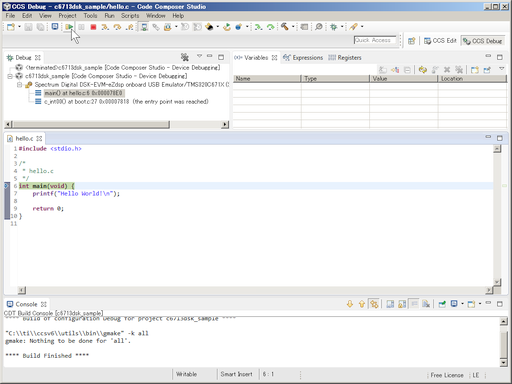This screenshot has height=384, width=512.
Task: Toggle Show Type Names in Variables toolbar
Action: pos(383,70)
